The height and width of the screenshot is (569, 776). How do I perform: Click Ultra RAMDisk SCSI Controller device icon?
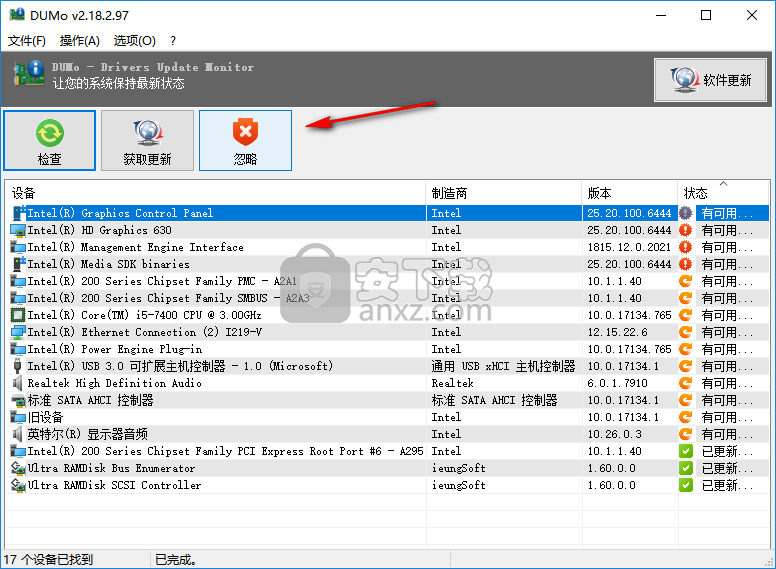[x=18, y=485]
